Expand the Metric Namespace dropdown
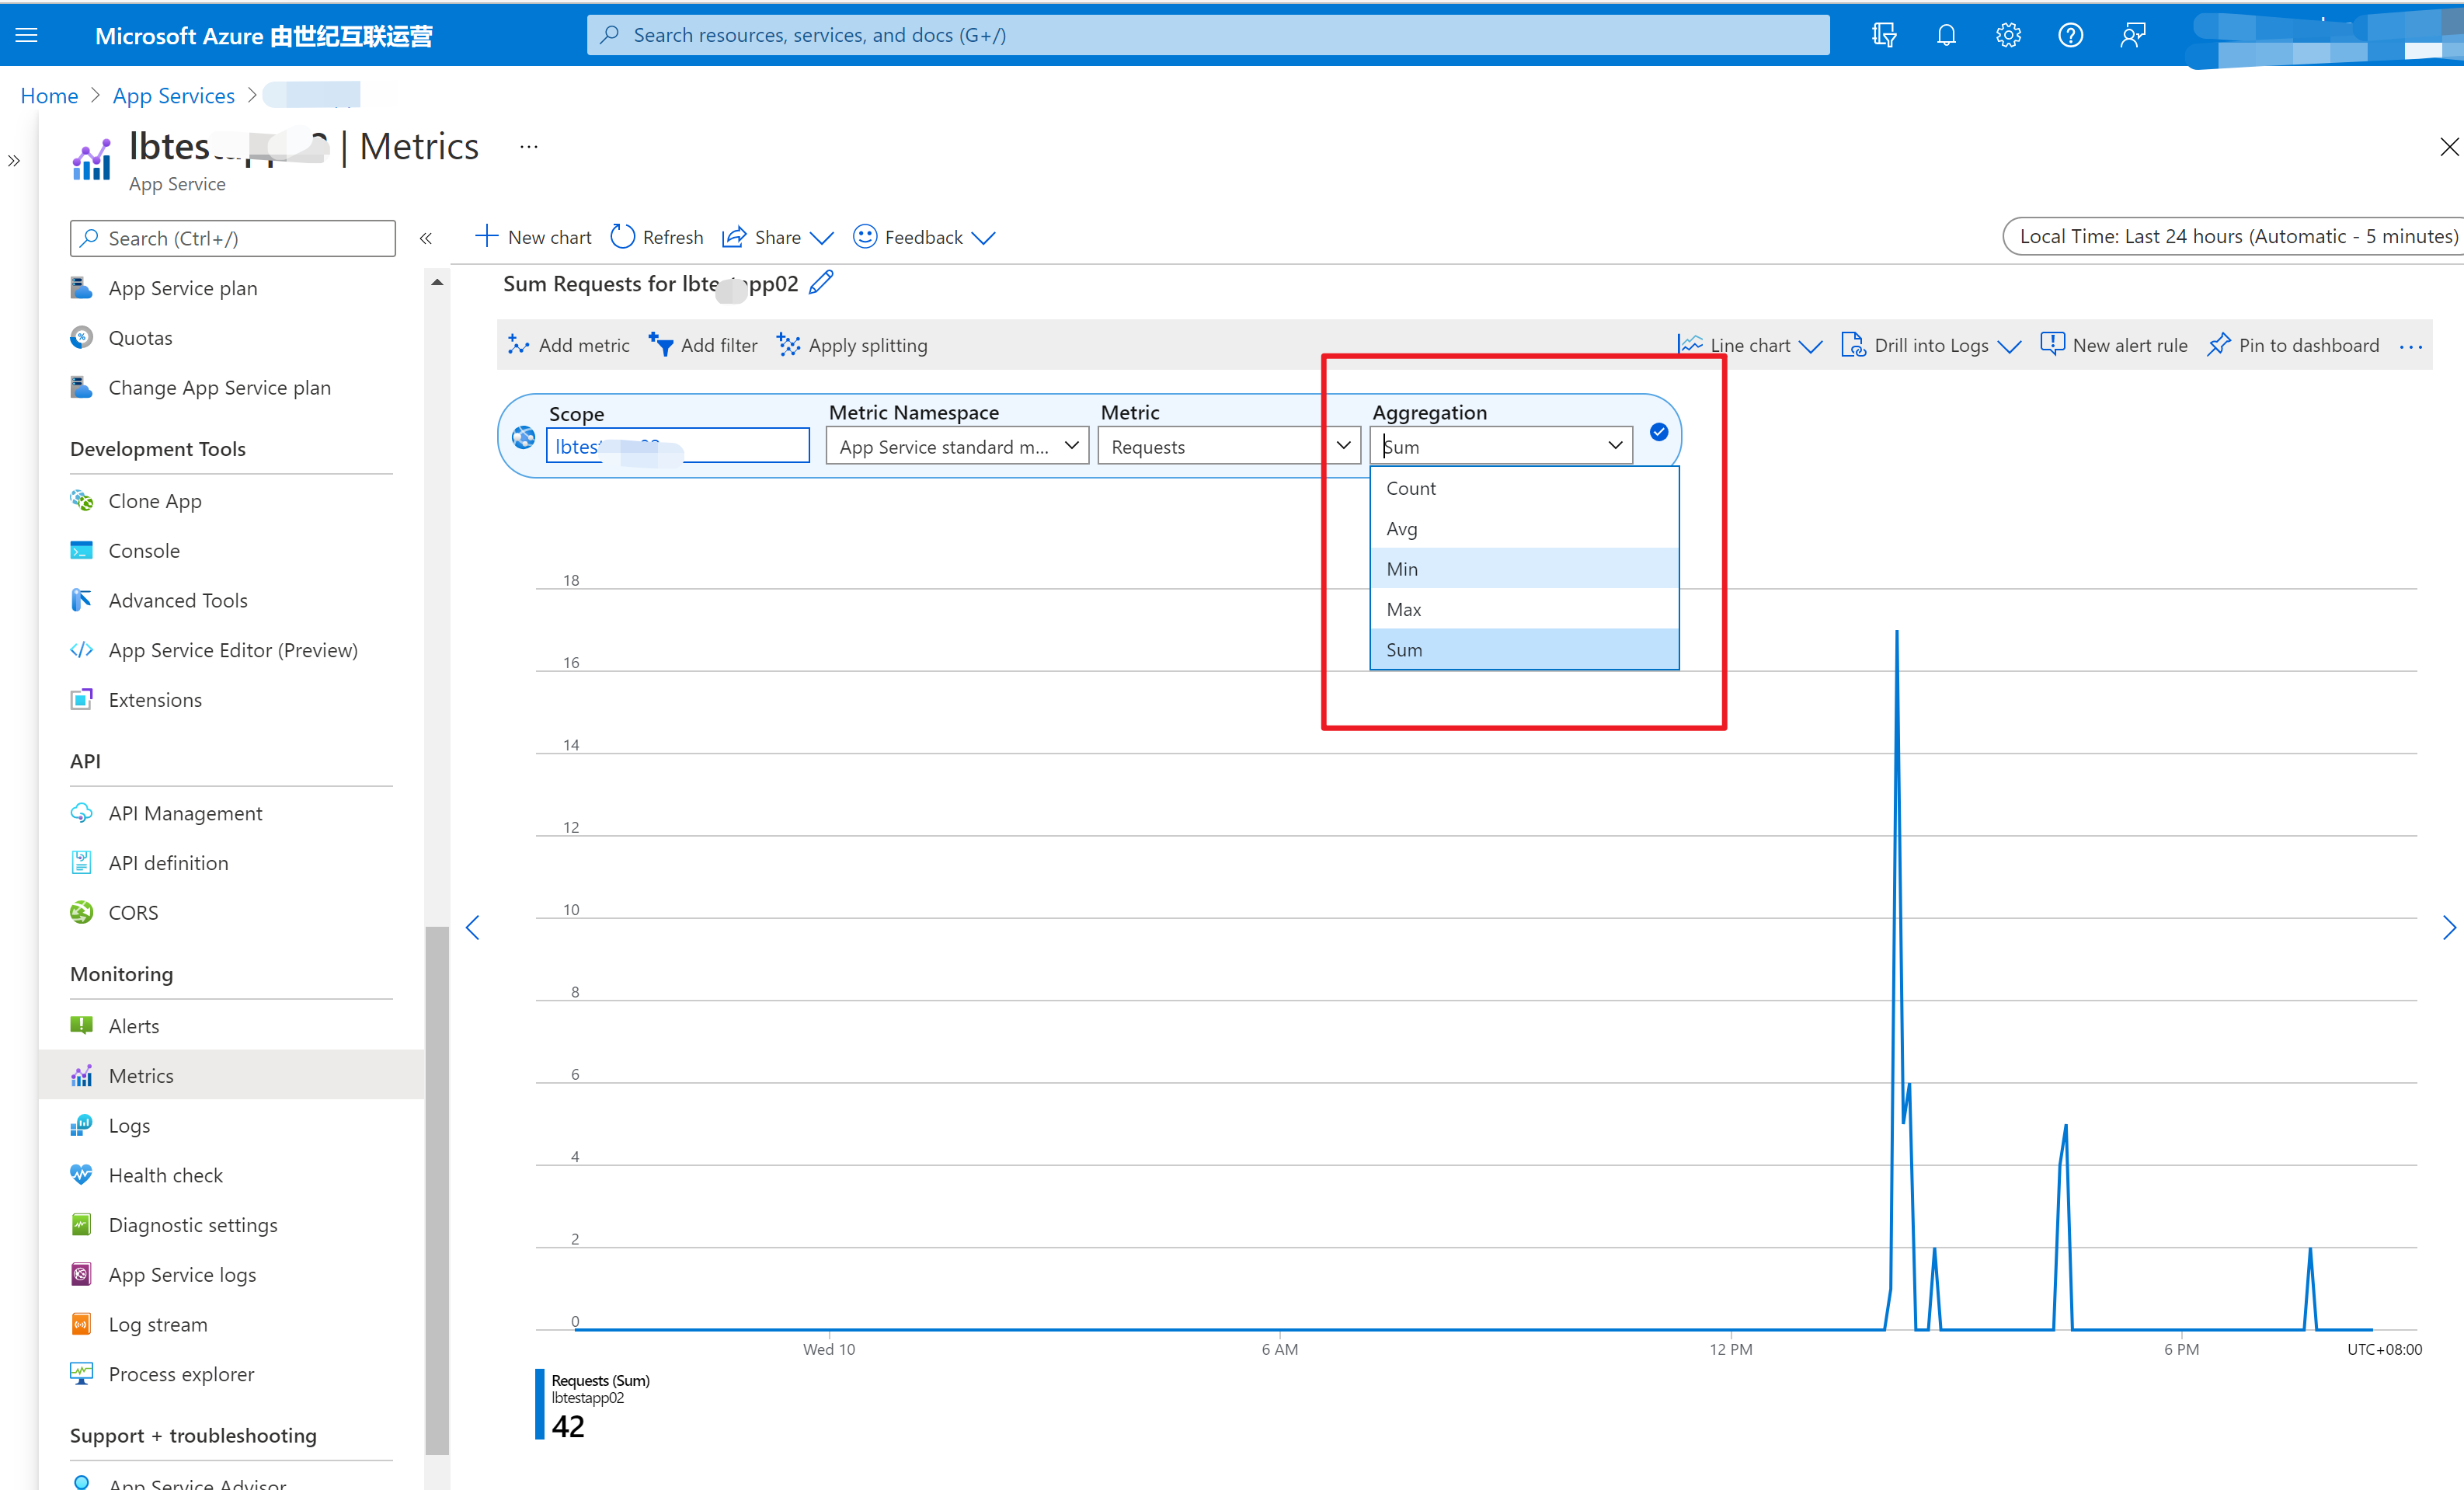Image resolution: width=2464 pixels, height=1490 pixels. [957, 446]
